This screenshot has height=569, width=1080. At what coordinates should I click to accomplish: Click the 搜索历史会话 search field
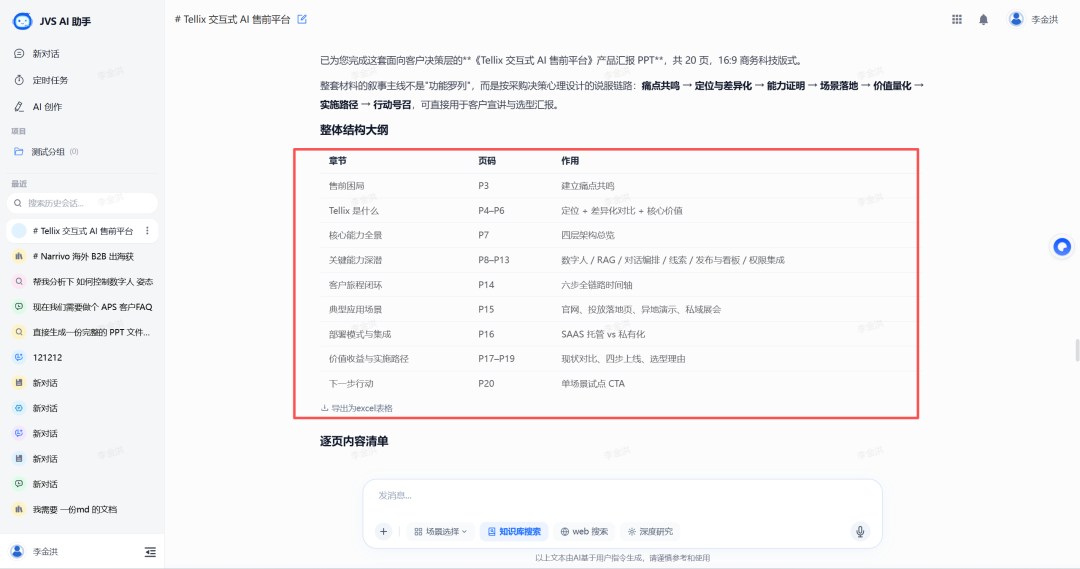pyautogui.click(x=83, y=203)
